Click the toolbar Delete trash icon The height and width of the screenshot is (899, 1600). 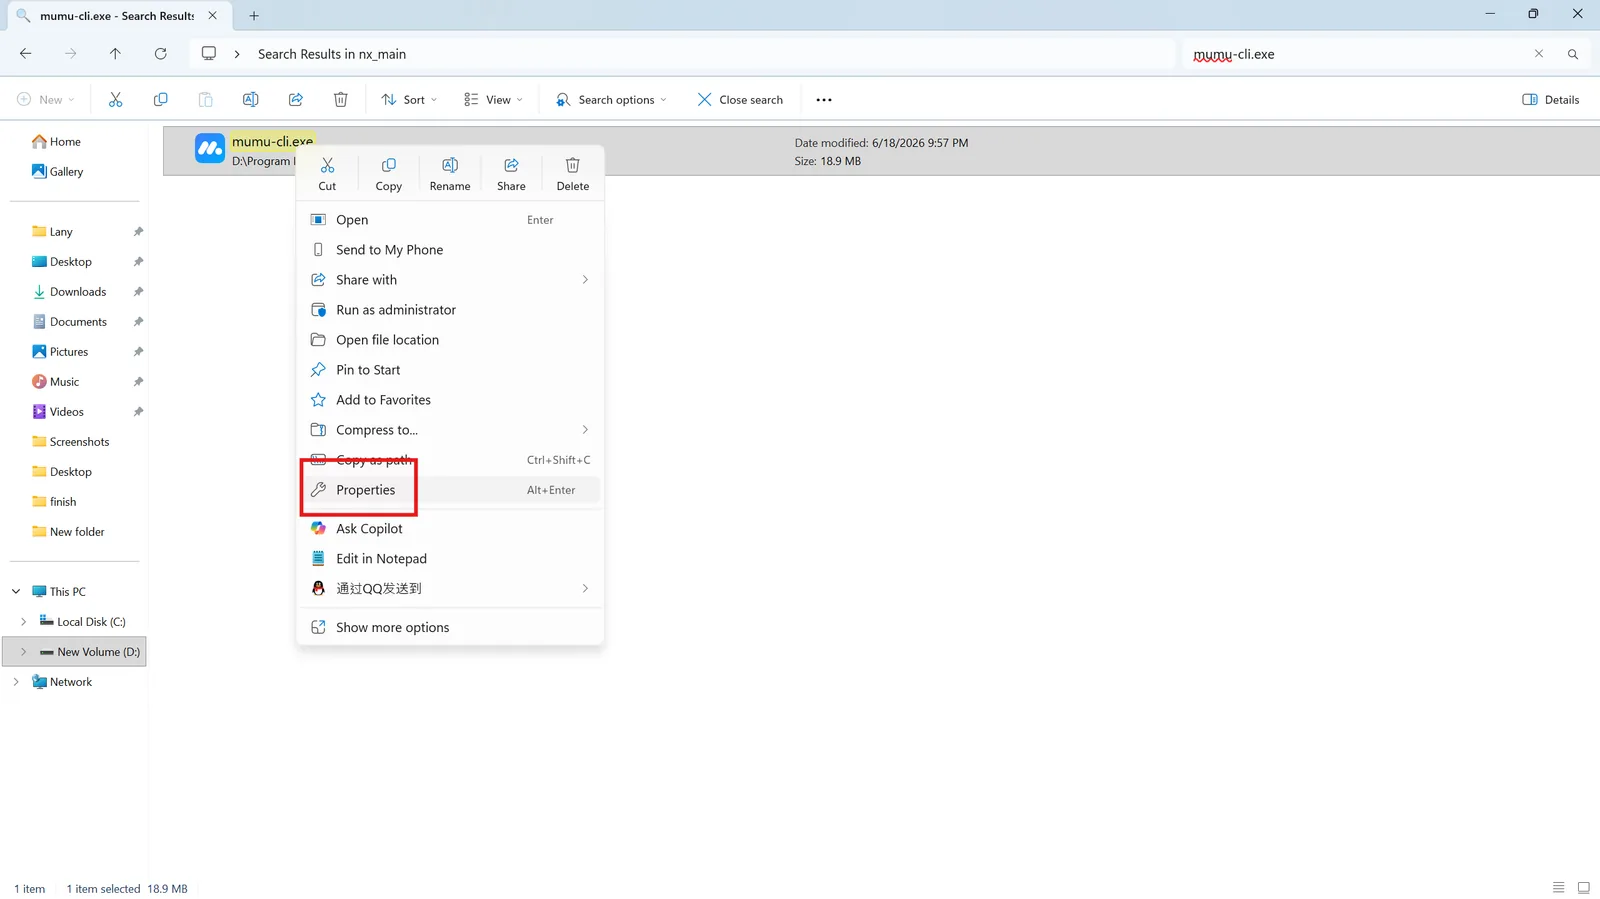point(341,100)
